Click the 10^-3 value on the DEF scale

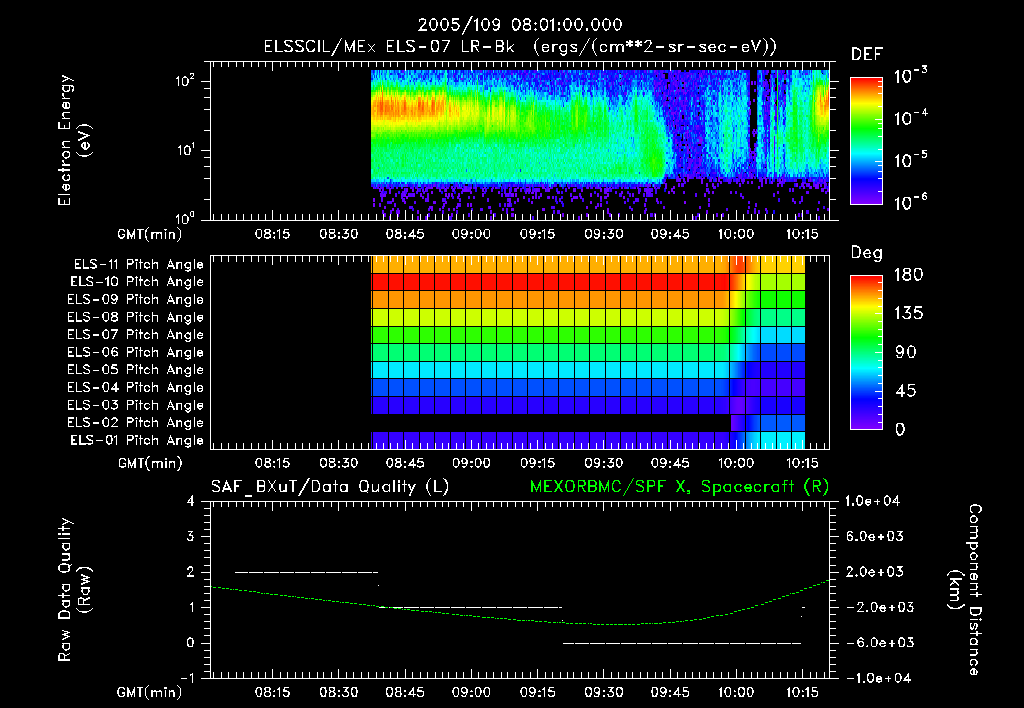coord(910,76)
